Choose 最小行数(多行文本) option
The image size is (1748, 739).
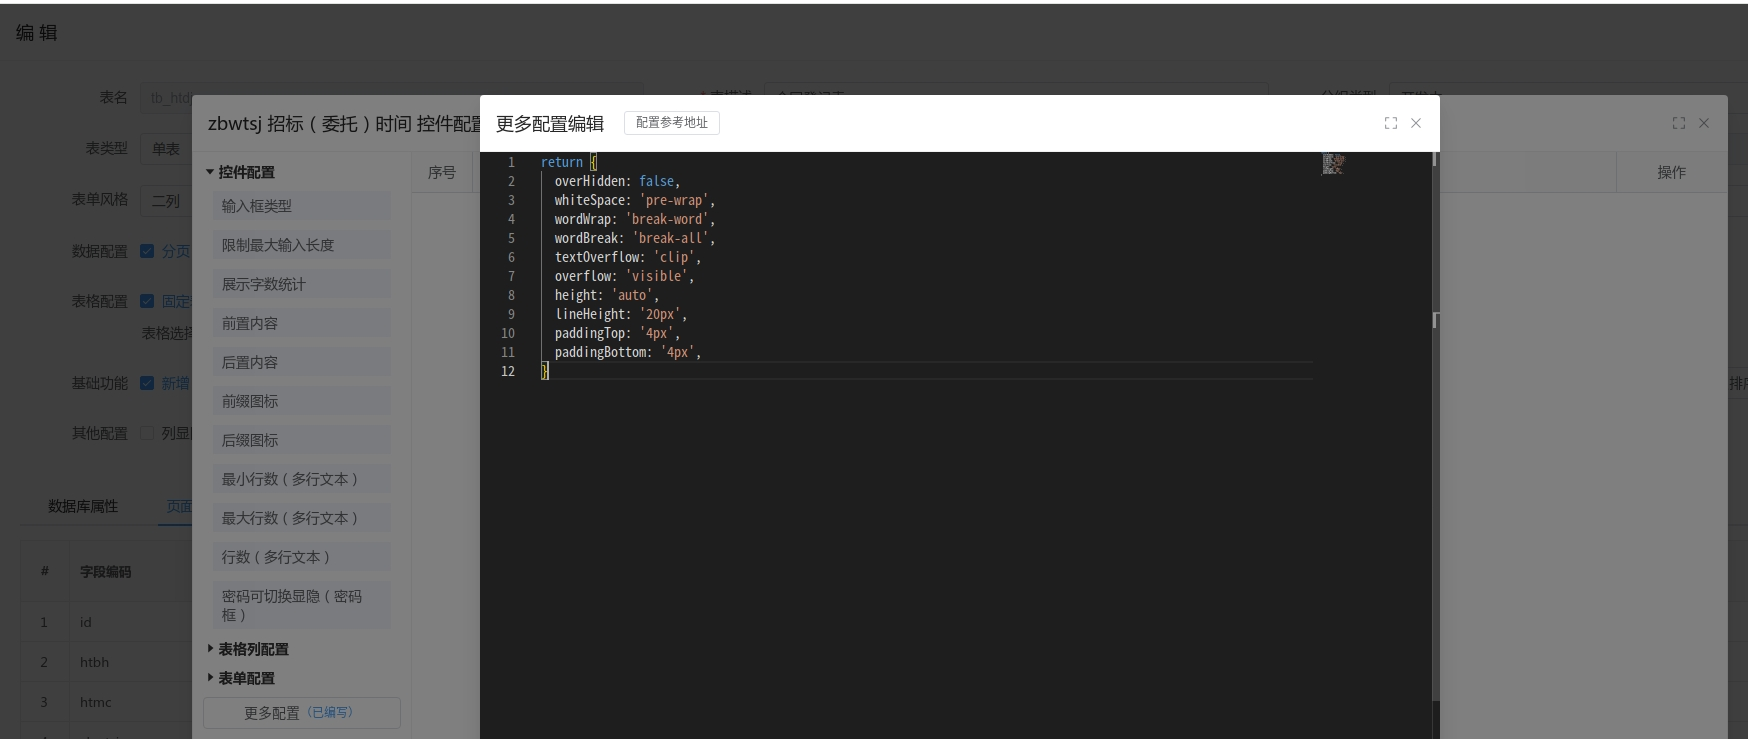coord(301,479)
